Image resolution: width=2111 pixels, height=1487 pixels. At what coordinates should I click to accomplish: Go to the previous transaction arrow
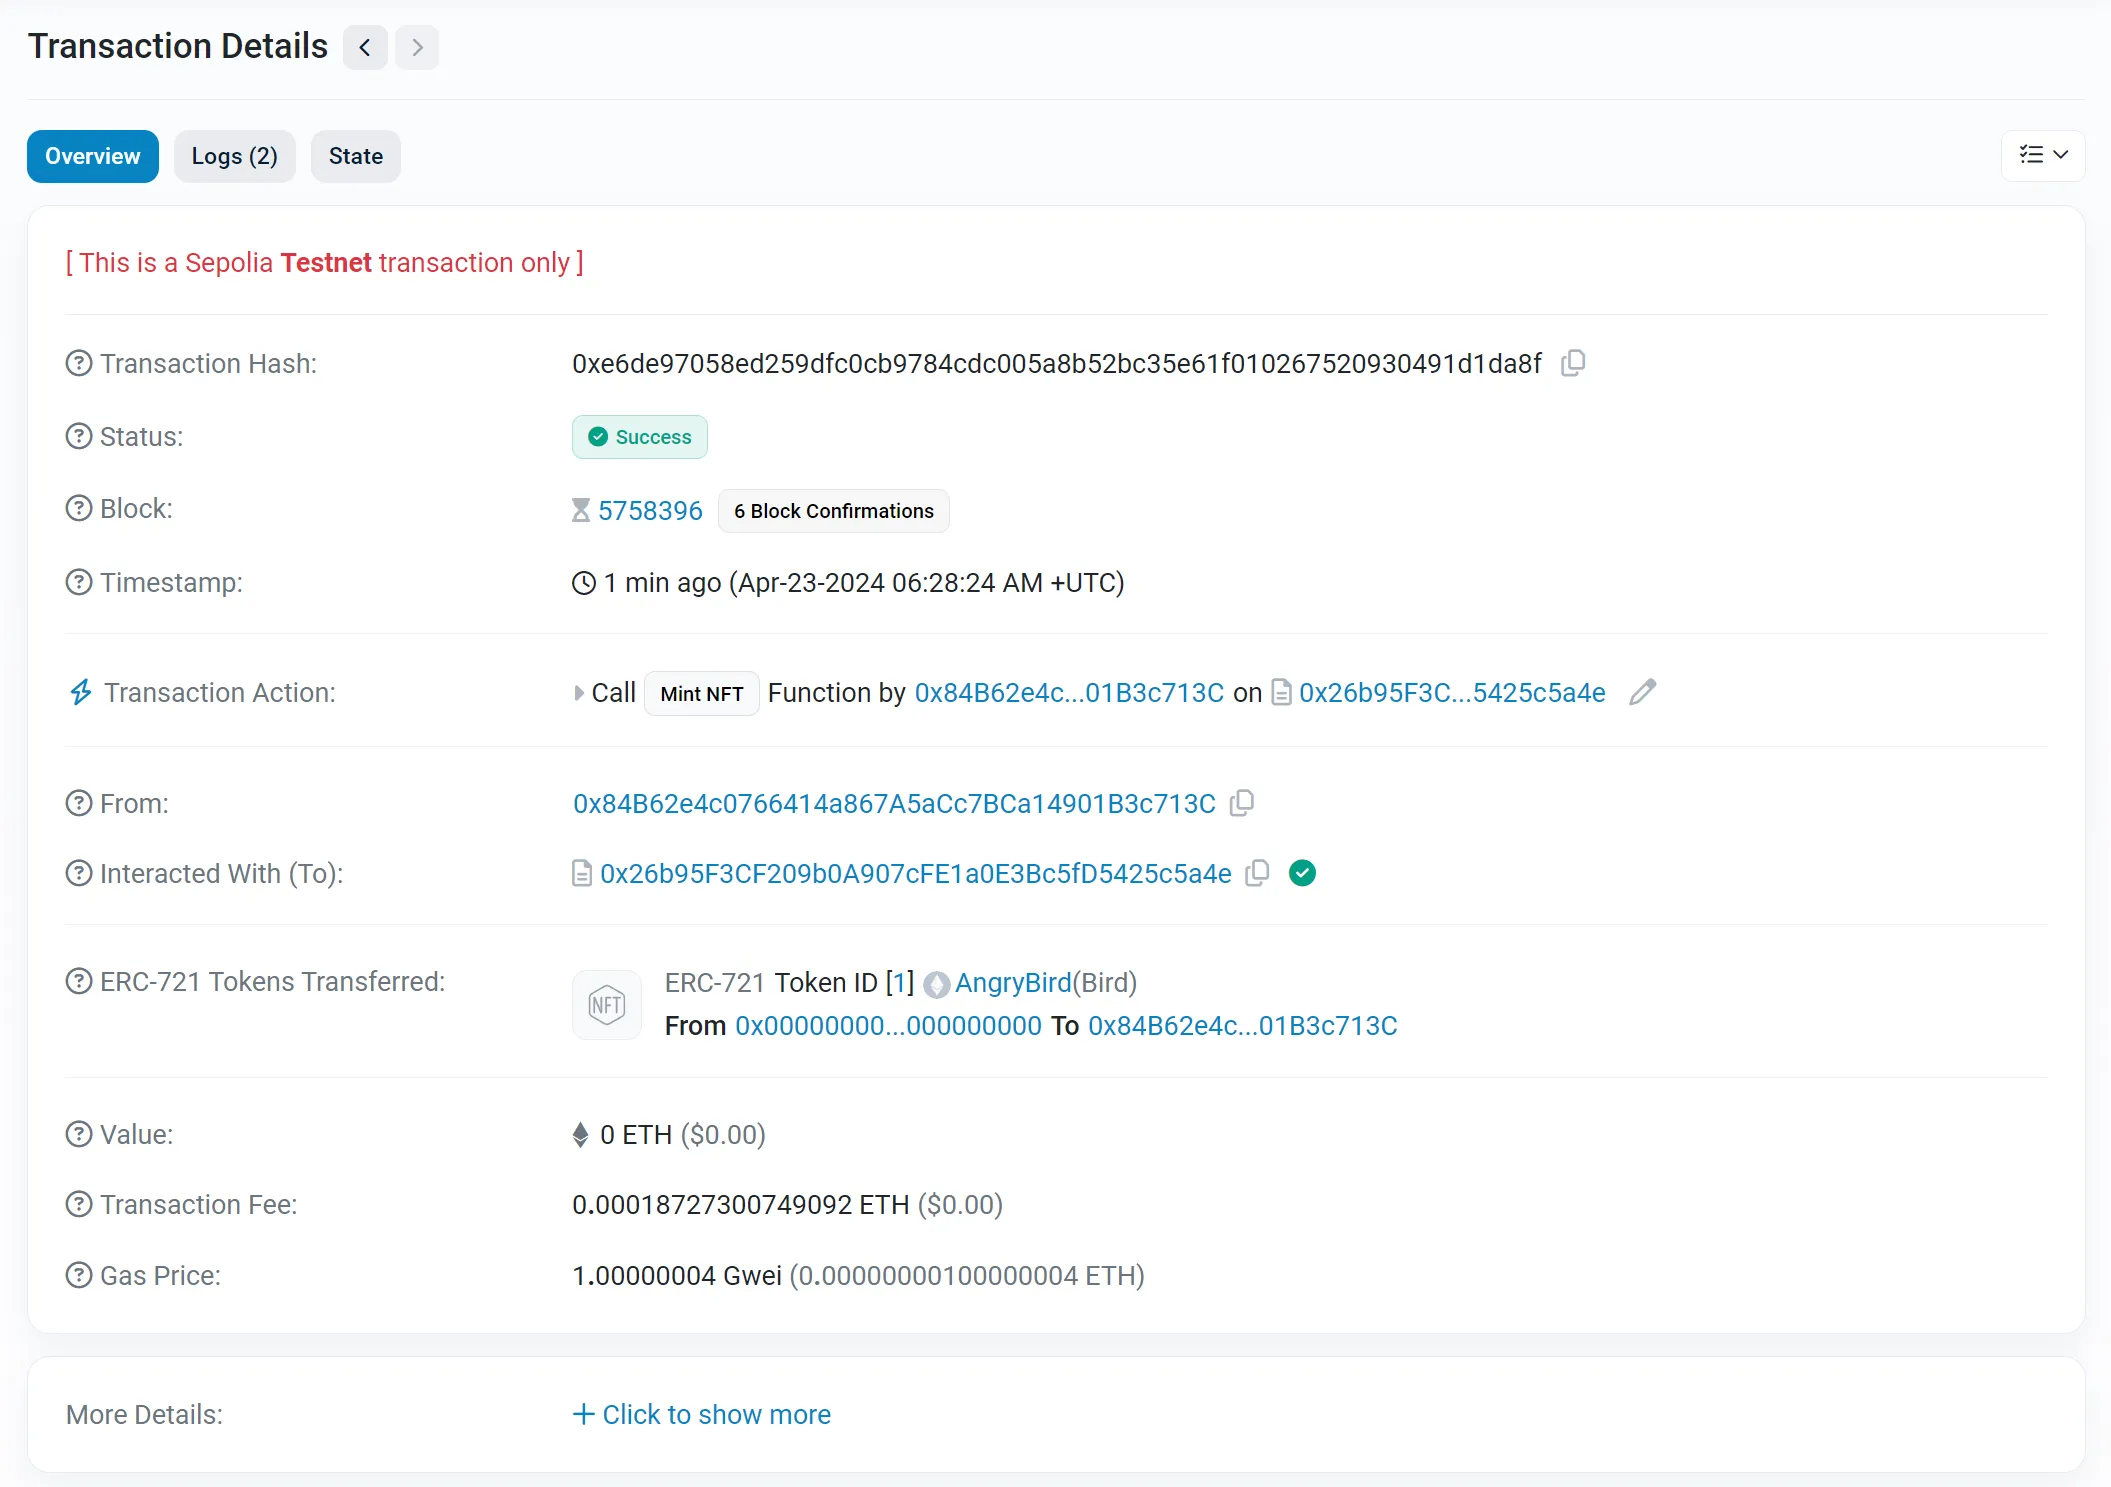[365, 47]
